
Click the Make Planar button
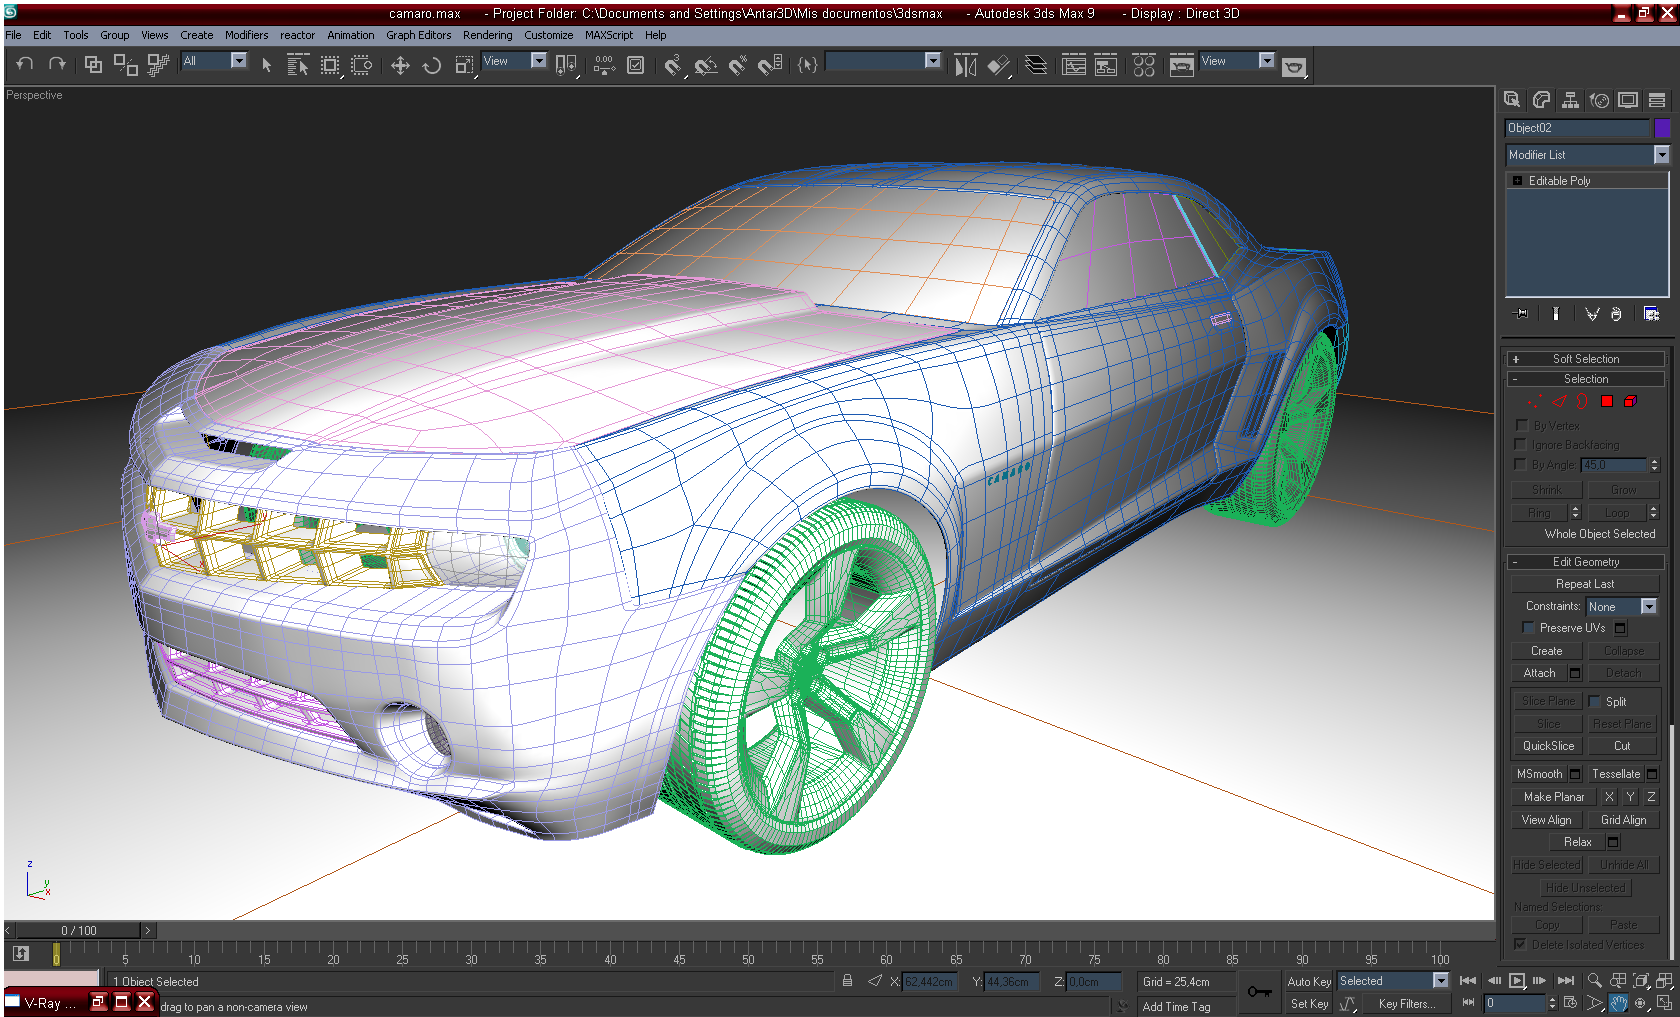1554,797
